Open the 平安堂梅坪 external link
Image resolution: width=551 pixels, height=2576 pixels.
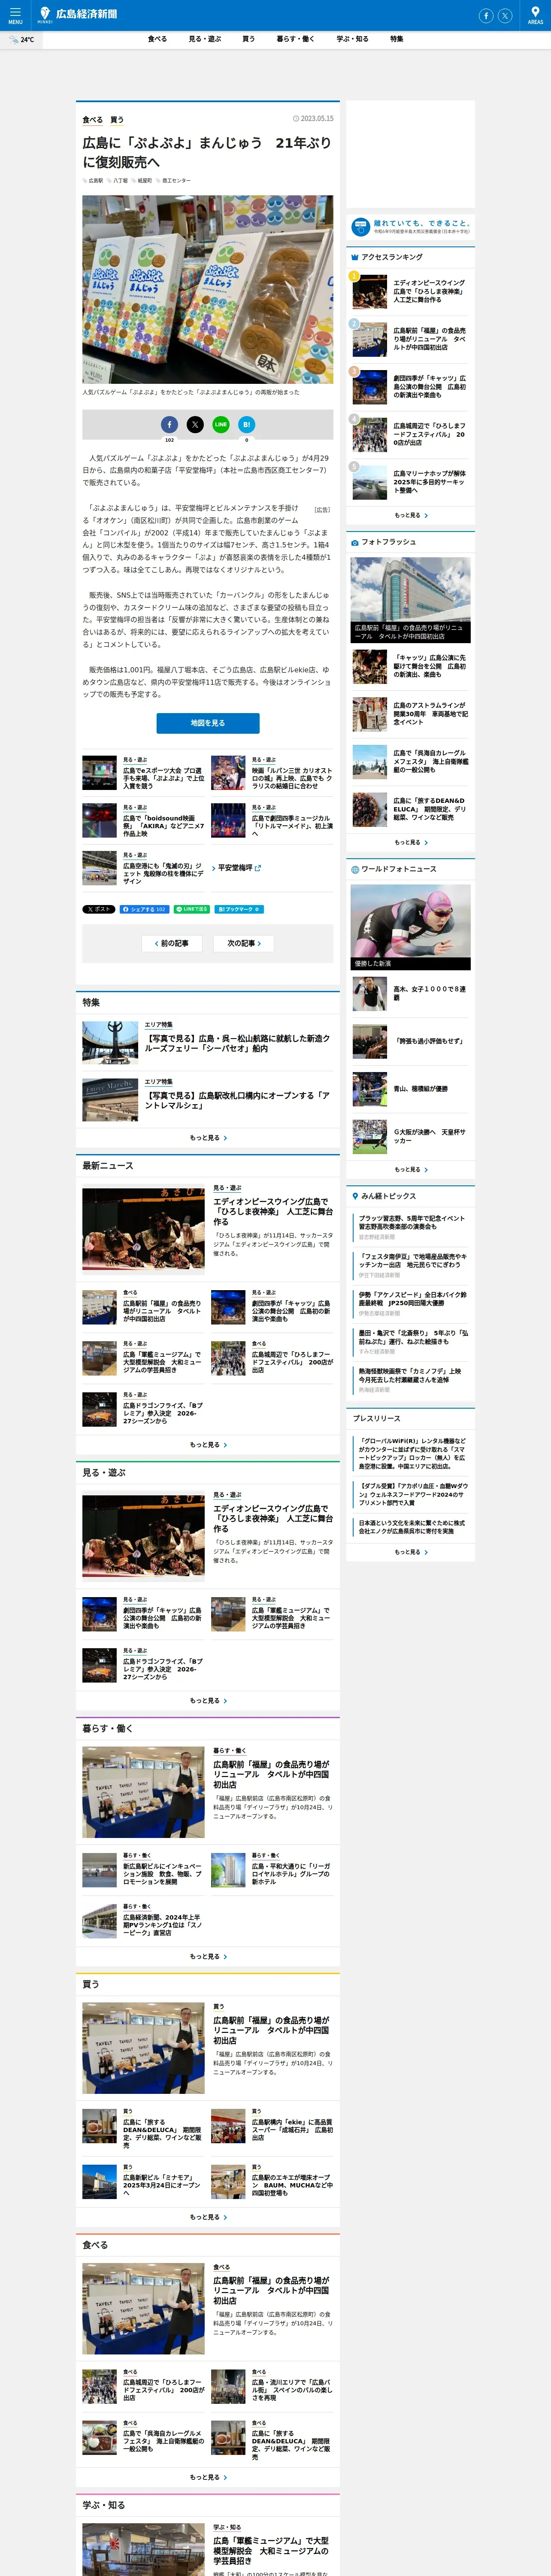pos(236,868)
